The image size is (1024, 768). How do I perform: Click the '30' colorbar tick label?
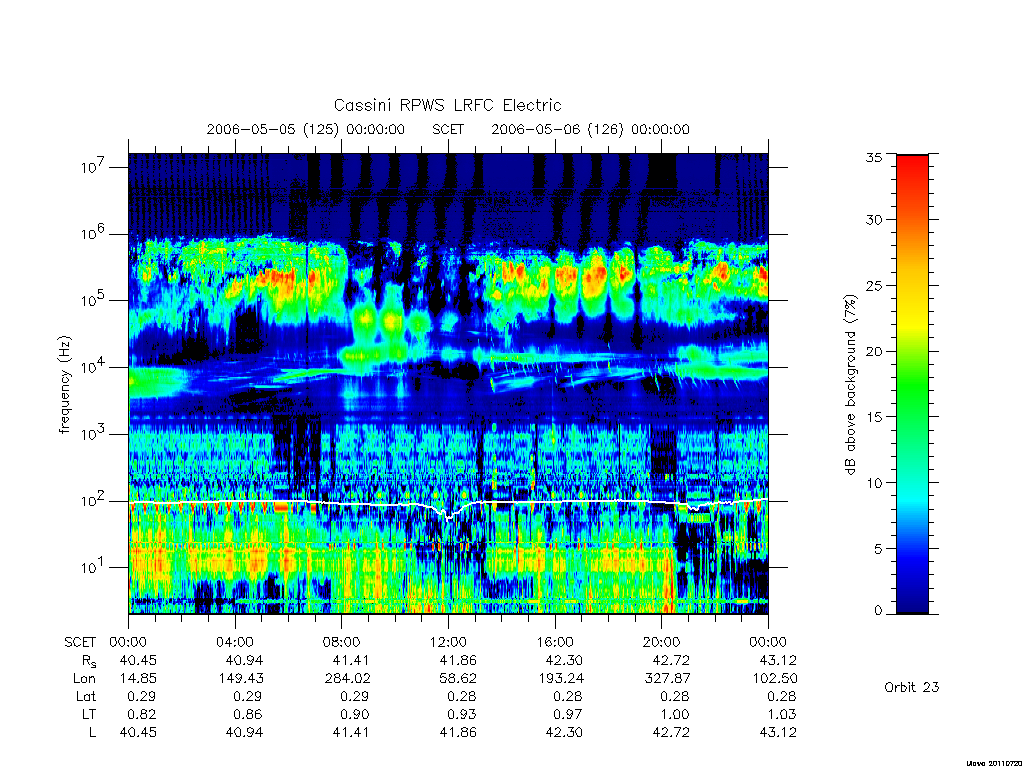pos(873,219)
